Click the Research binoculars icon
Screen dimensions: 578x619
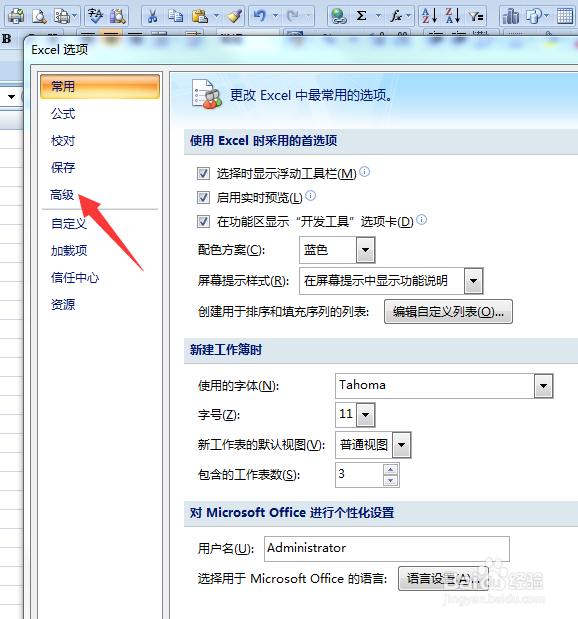click(118, 16)
